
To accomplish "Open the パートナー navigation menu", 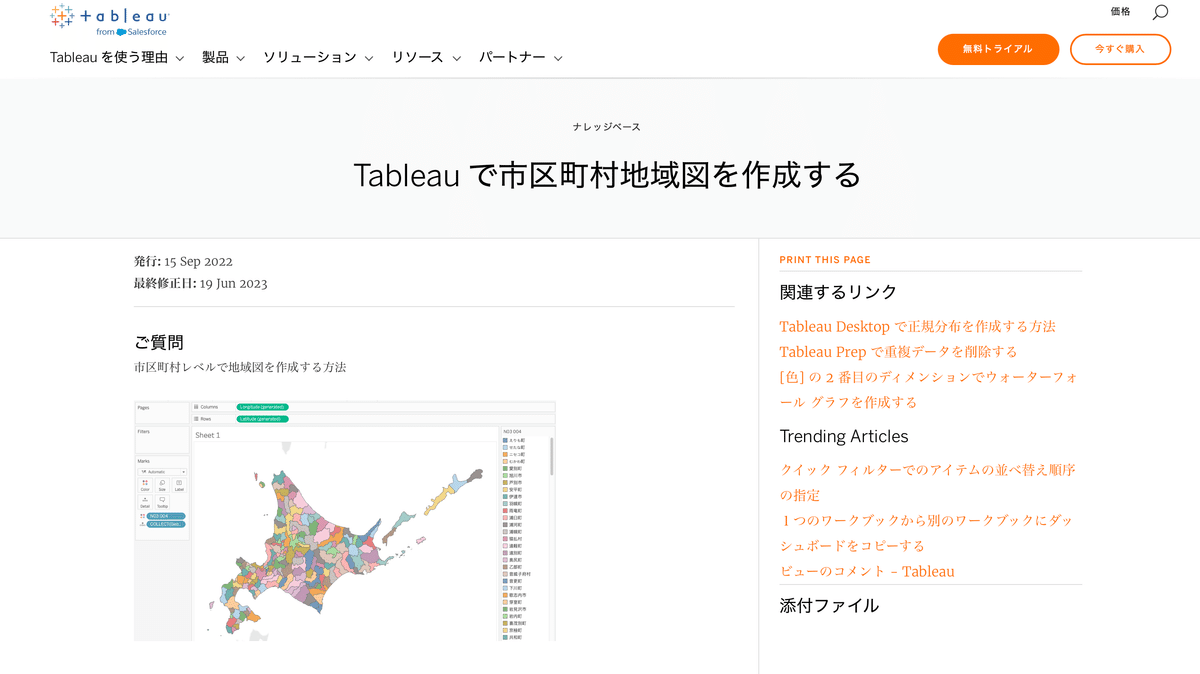I will tap(520, 58).
